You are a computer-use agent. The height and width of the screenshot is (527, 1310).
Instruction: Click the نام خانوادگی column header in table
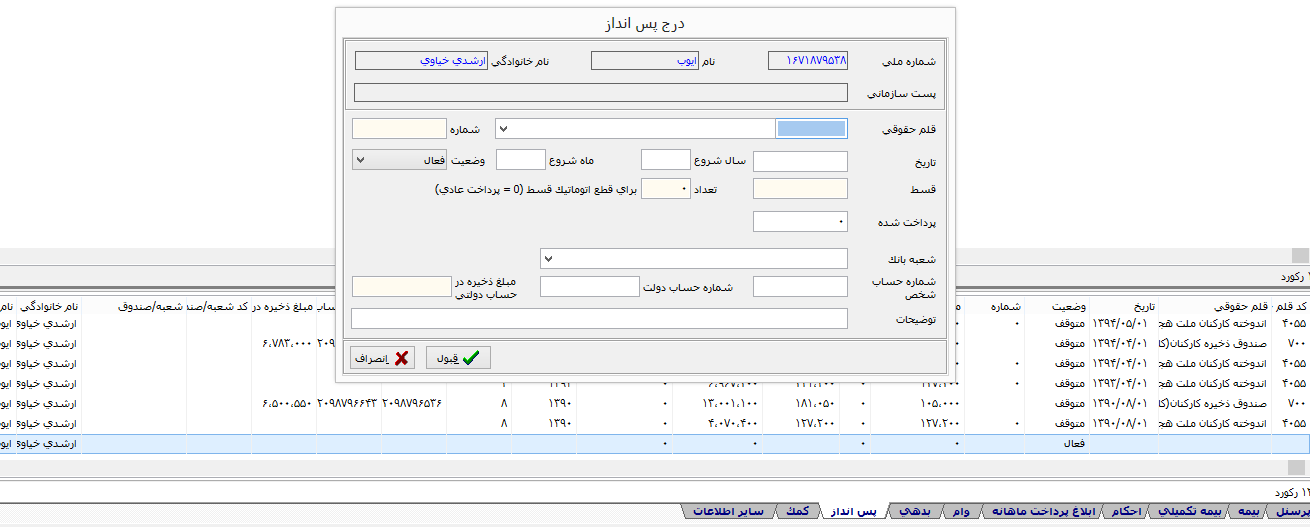pyautogui.click(x=47, y=306)
